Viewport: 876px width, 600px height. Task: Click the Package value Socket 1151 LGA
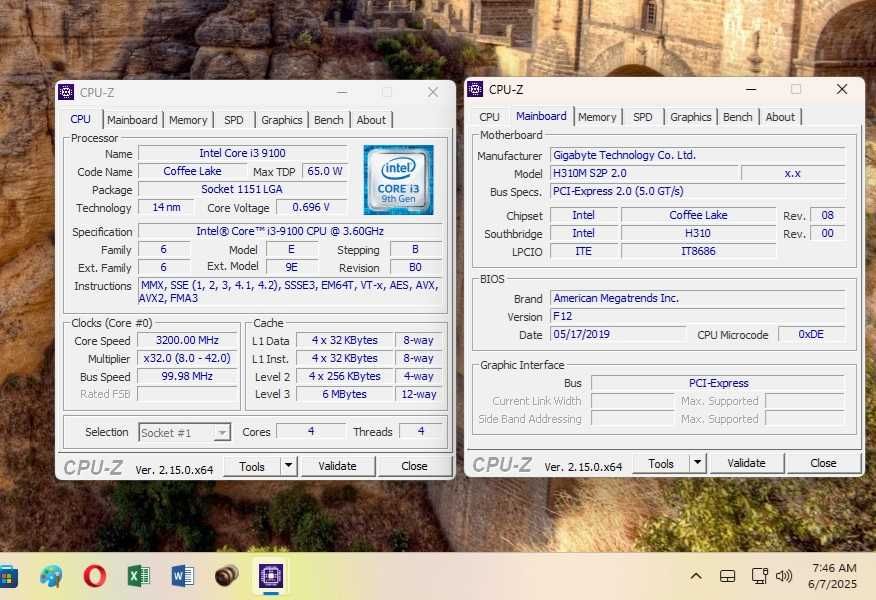point(242,189)
